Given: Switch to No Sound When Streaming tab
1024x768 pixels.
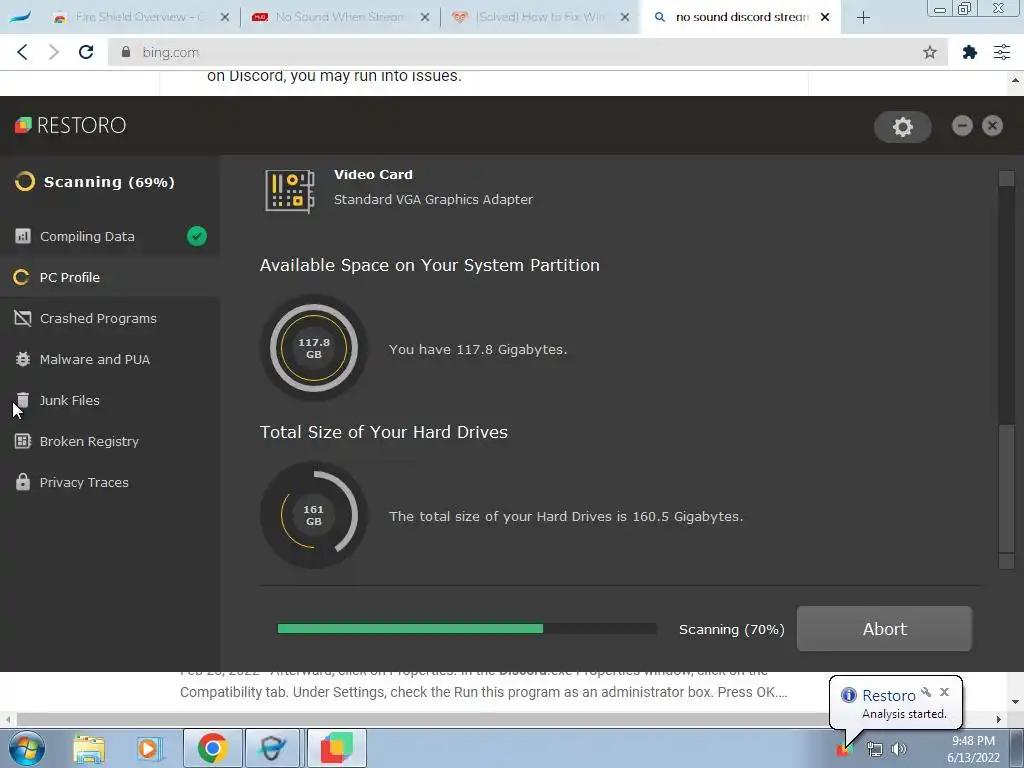Looking at the screenshot, I should point(340,17).
